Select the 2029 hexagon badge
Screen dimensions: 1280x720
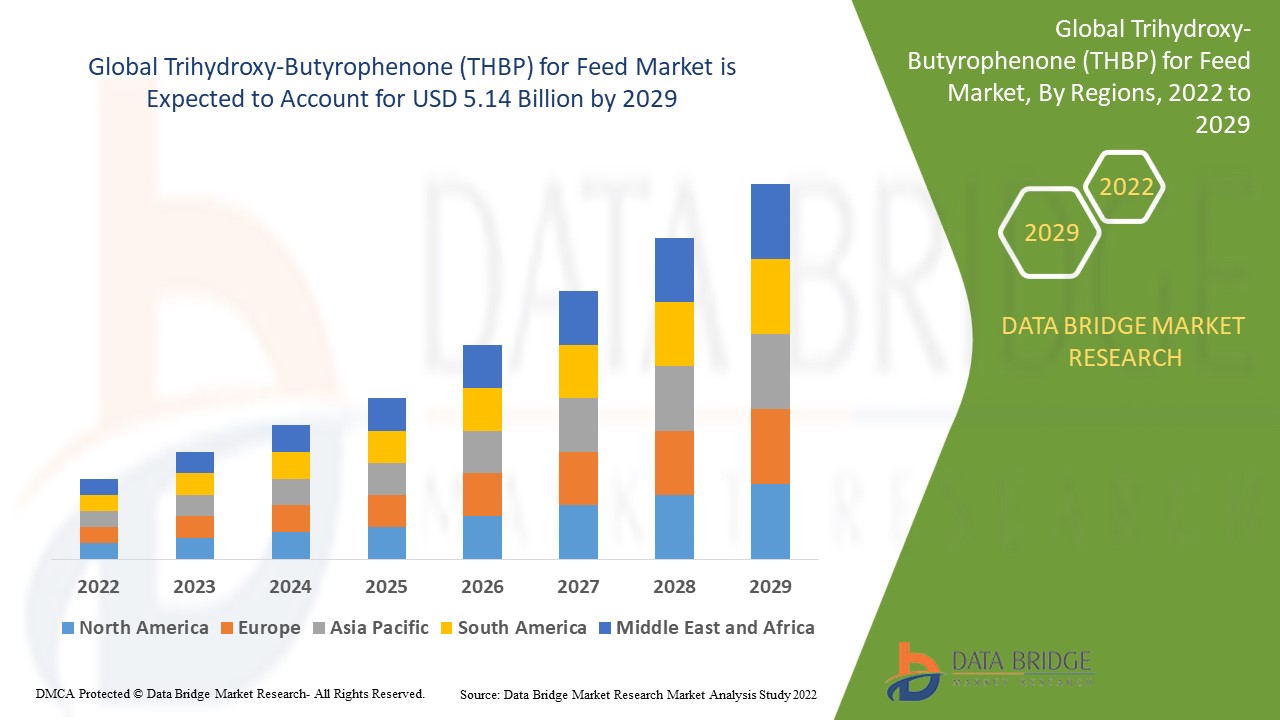coord(1048,233)
